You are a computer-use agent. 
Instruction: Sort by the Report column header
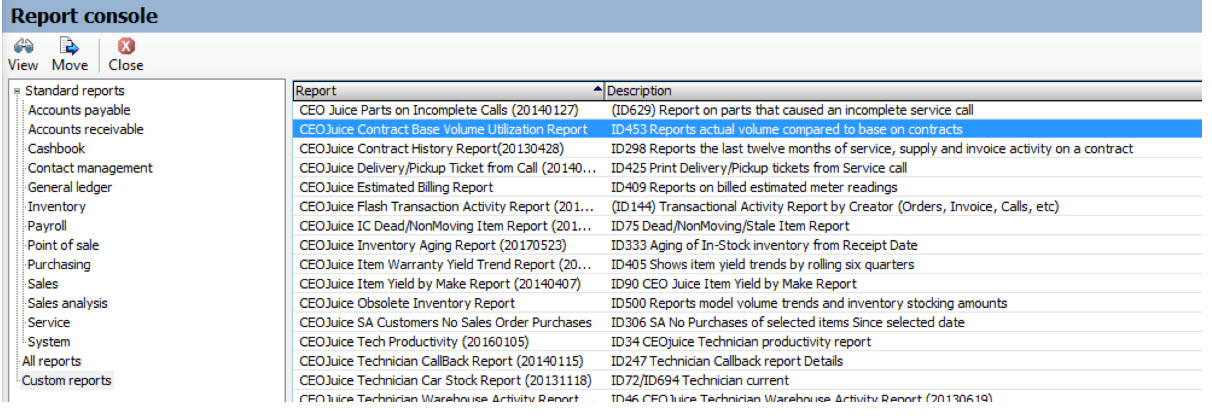point(449,90)
